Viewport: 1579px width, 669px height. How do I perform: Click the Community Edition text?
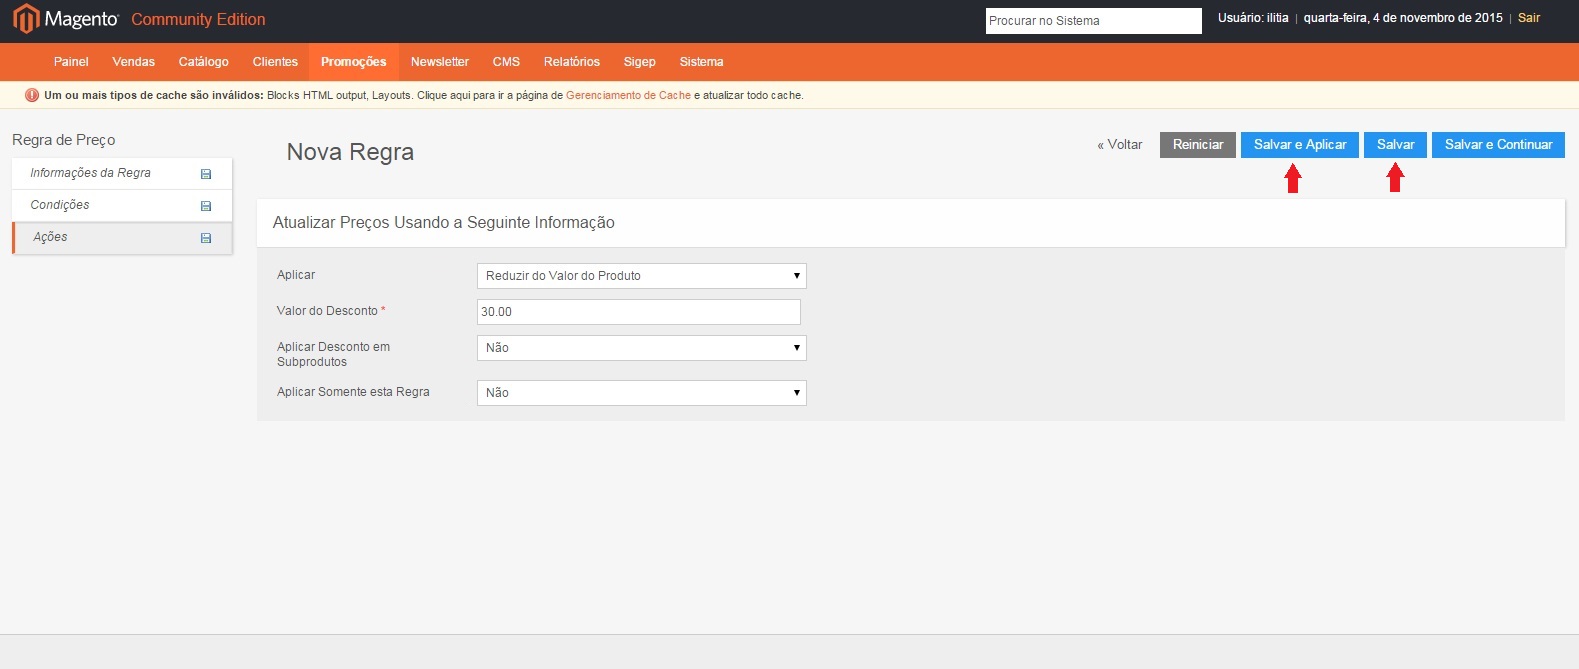tap(198, 19)
